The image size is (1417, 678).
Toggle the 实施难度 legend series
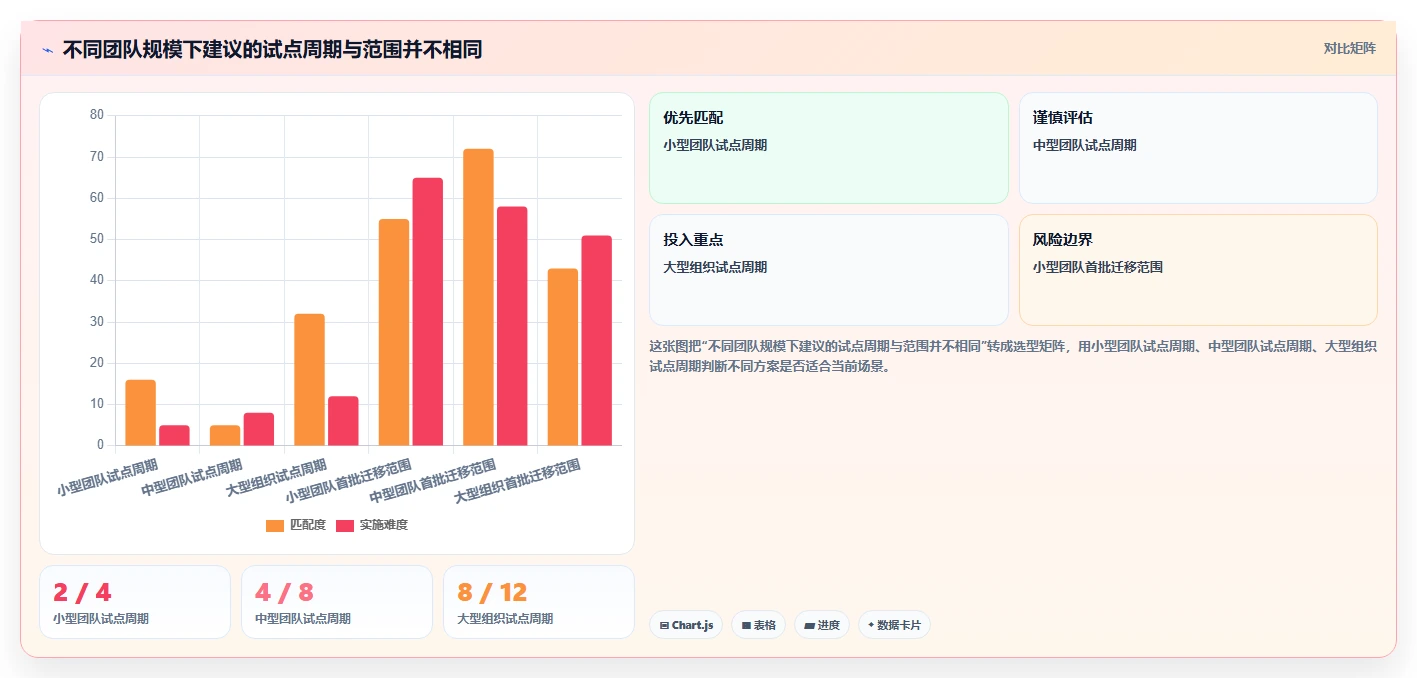(372, 525)
